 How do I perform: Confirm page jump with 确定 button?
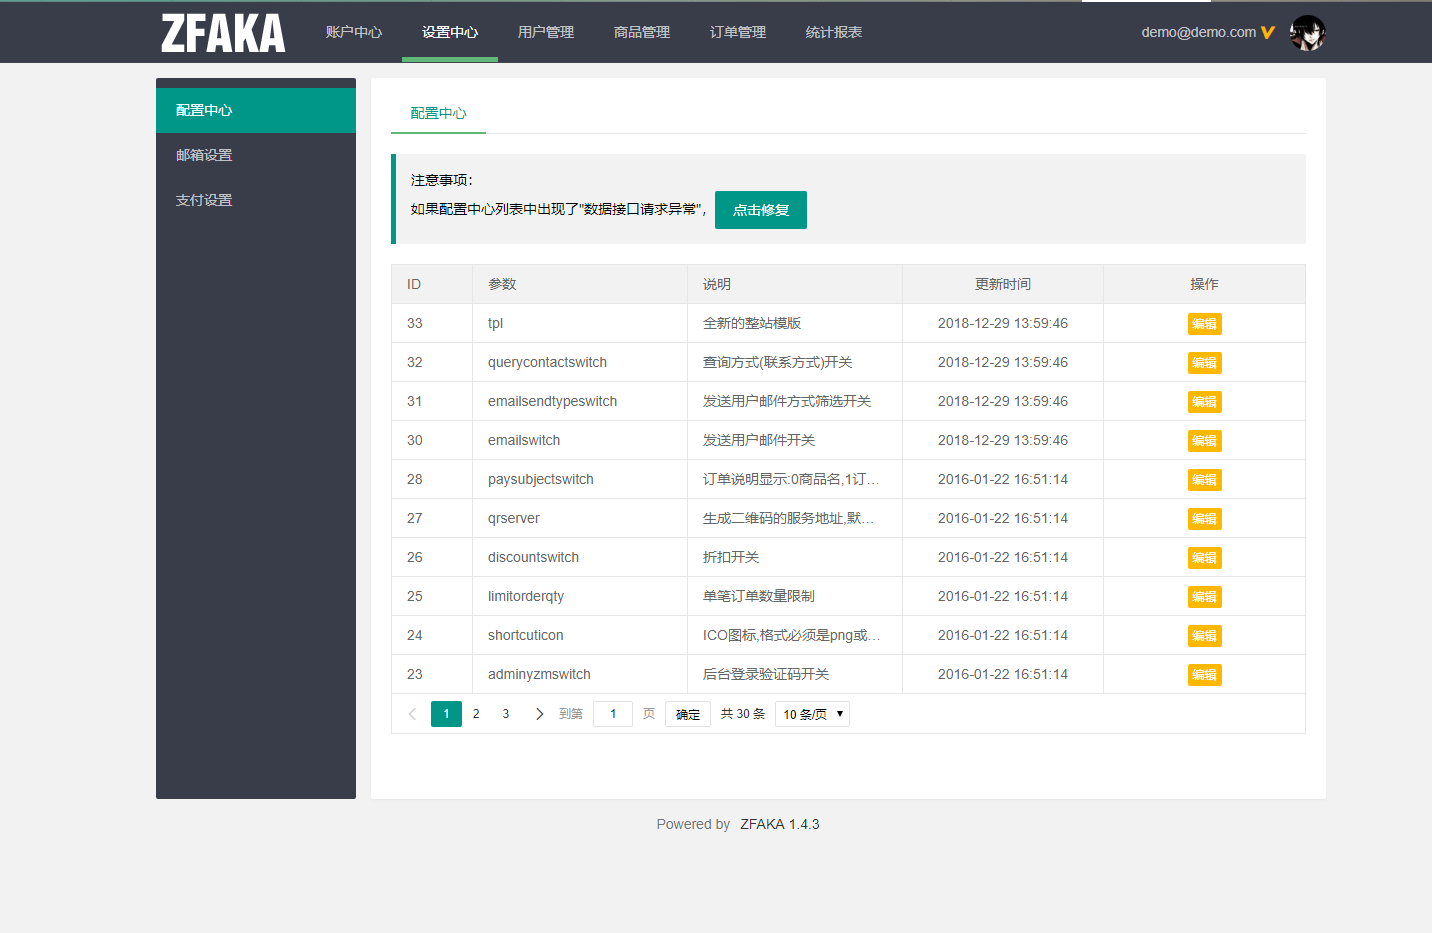coord(688,714)
